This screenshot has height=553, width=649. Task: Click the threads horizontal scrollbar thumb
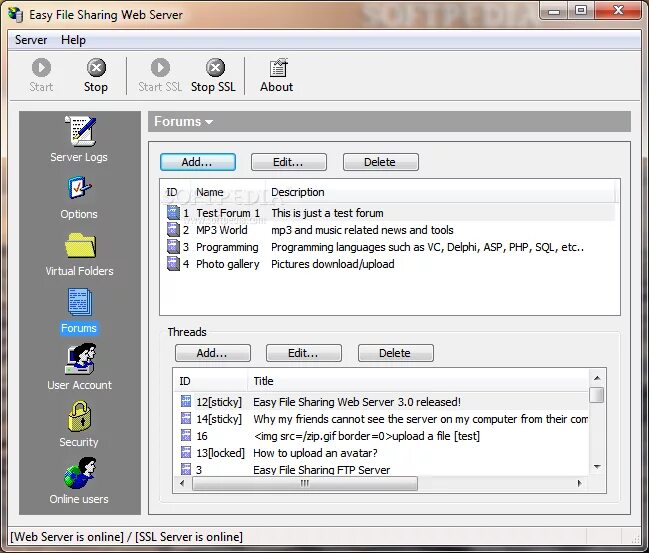tap(305, 483)
